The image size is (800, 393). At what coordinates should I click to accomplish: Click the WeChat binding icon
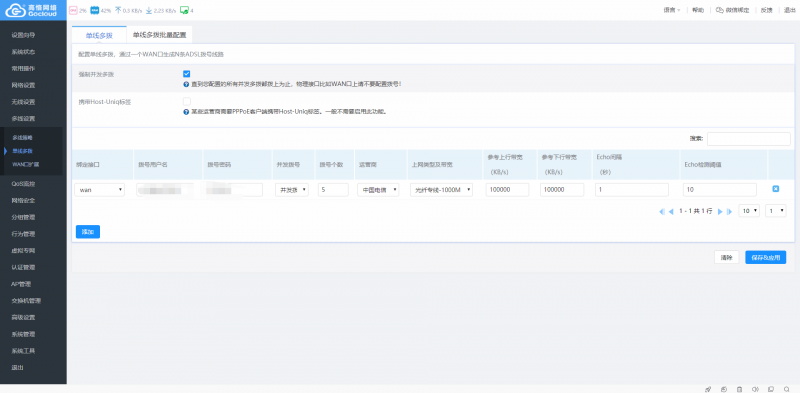(720, 10)
